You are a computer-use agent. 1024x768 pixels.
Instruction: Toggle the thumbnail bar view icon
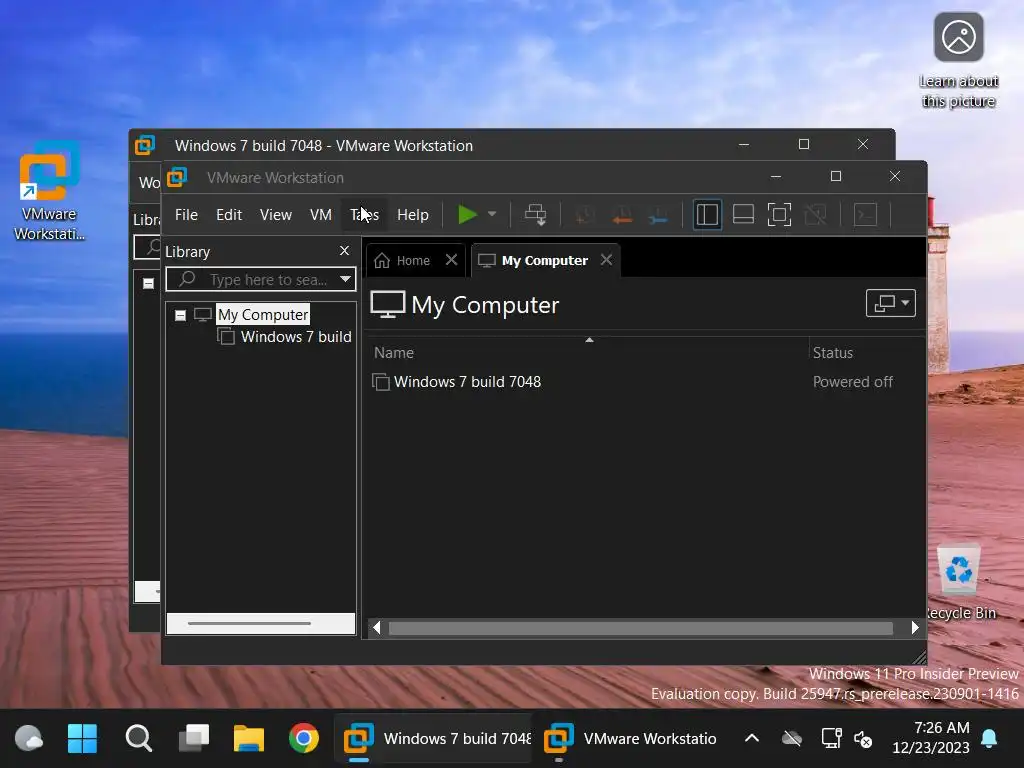coord(743,214)
